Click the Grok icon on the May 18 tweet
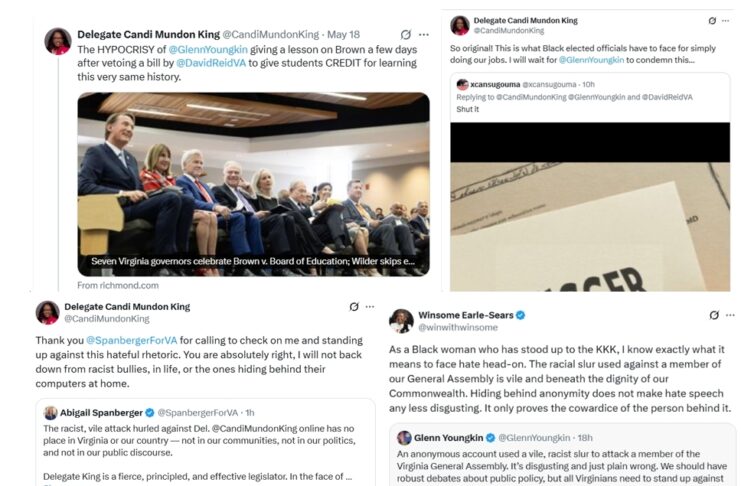 pyautogui.click(x=405, y=35)
